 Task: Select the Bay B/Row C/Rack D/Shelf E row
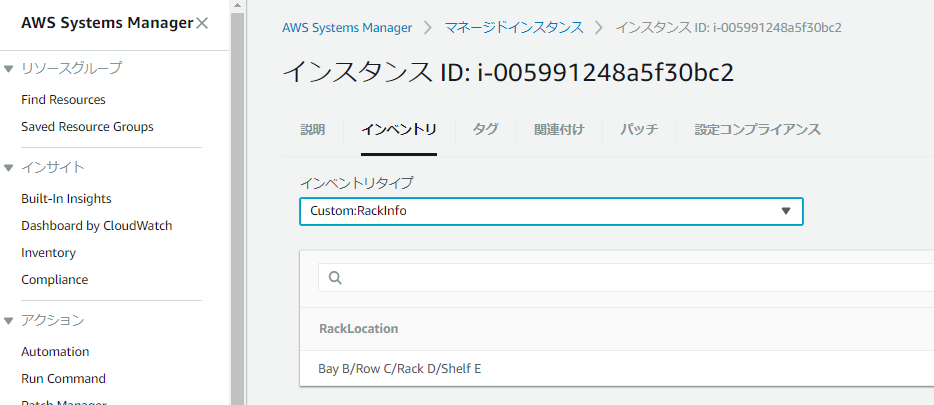coord(617,369)
